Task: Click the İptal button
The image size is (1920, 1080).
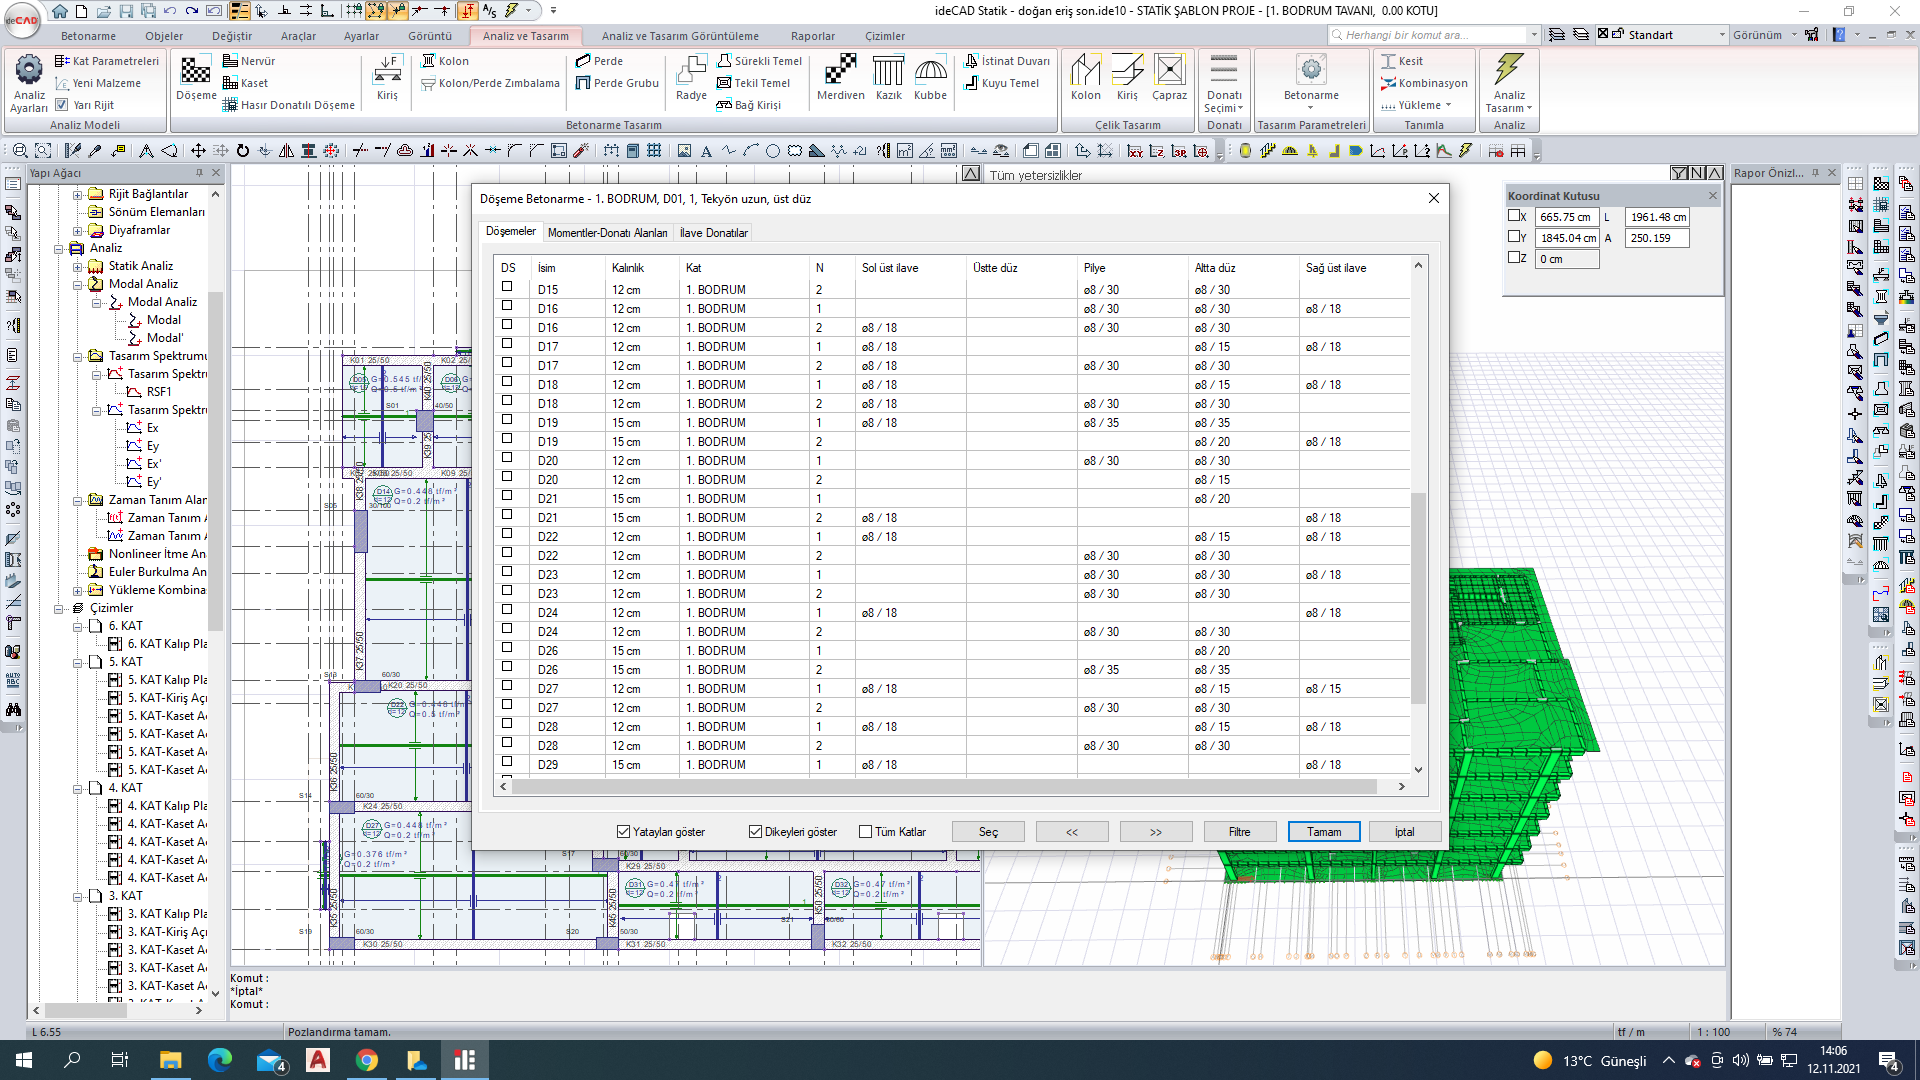Action: [x=1404, y=832]
